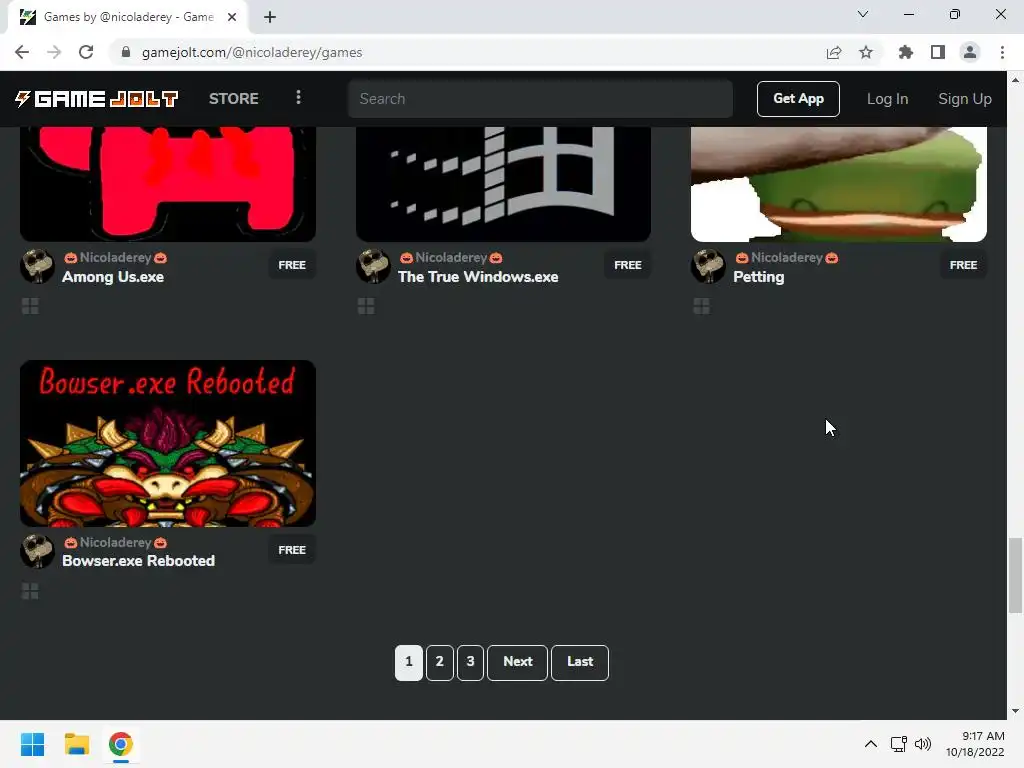The width and height of the screenshot is (1024, 768).
Task: Click Nicoladerey avatar beside Petting
Action: 709,266
